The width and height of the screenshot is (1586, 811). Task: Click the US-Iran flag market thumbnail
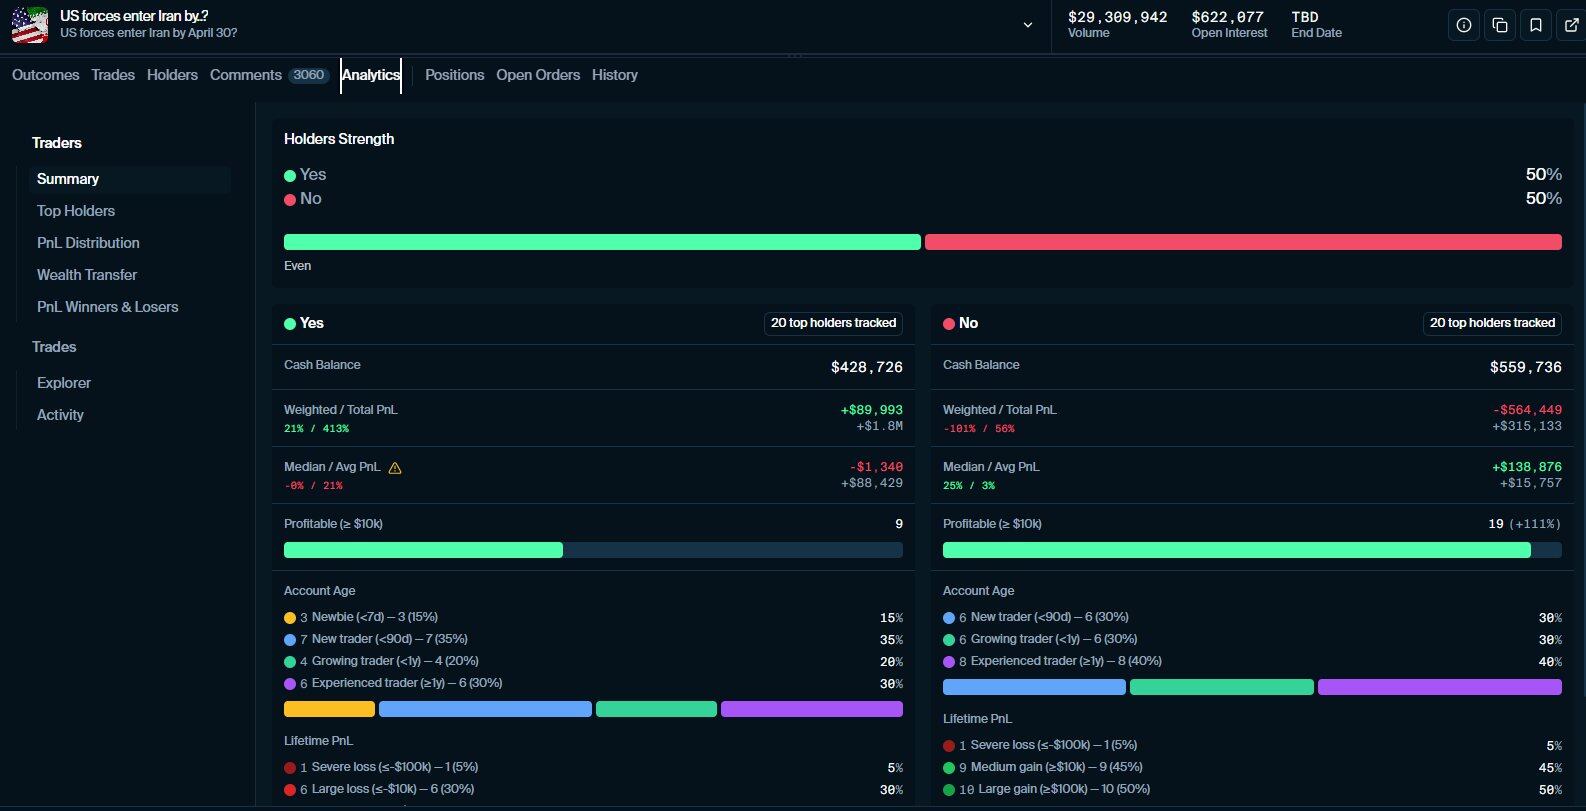coord(30,25)
